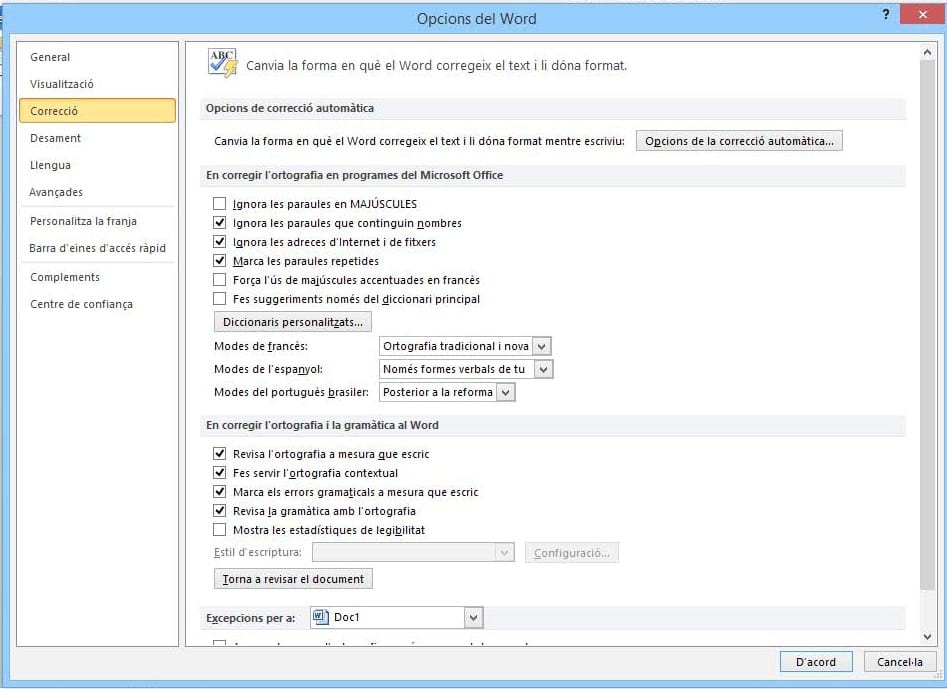Toggle Revisa l'ortografia a mesura que escric
This screenshot has width=947, height=689.
click(220, 454)
